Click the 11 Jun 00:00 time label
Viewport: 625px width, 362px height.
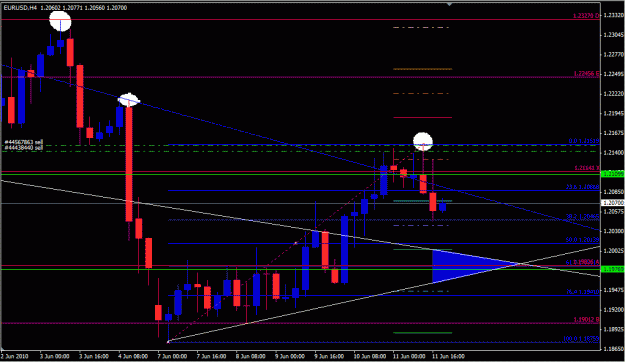point(409,356)
